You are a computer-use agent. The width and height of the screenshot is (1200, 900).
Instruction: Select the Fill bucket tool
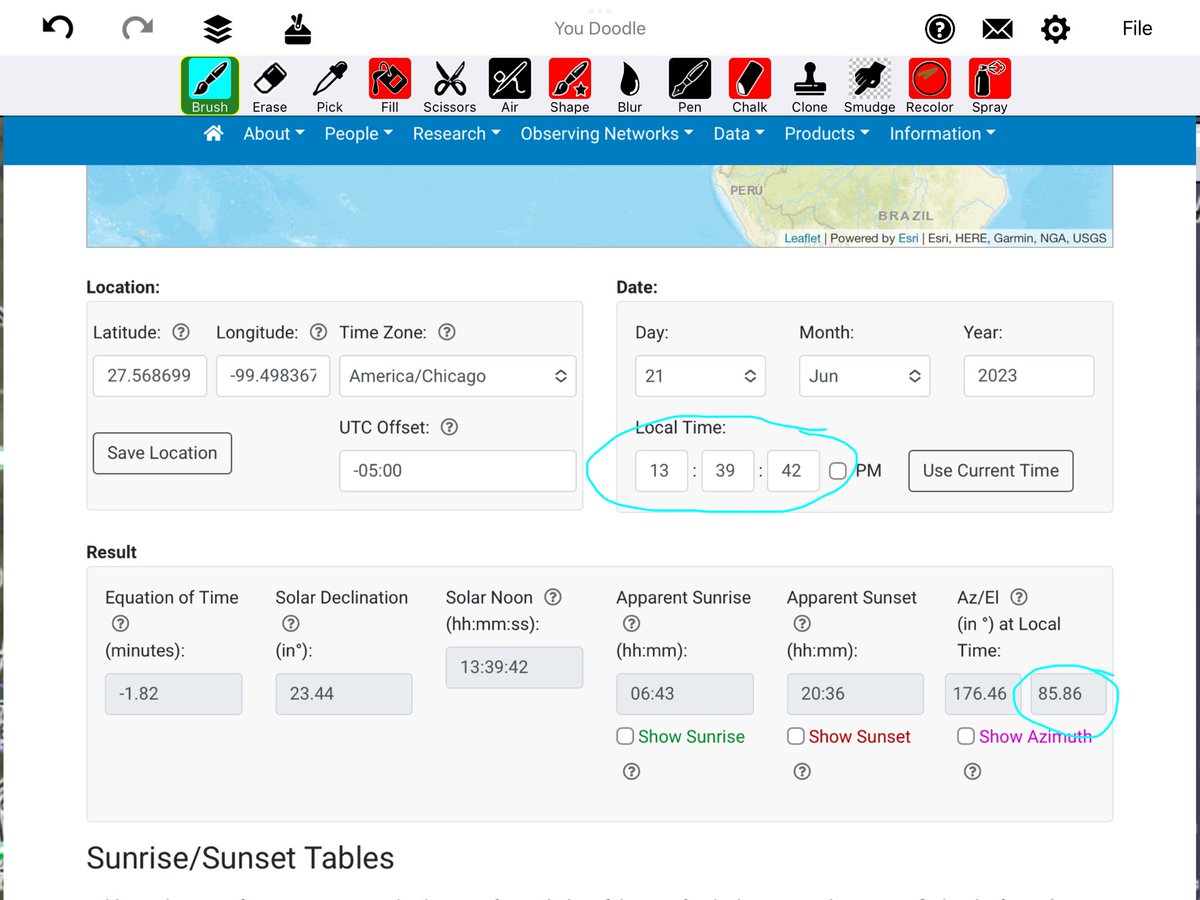click(x=390, y=85)
